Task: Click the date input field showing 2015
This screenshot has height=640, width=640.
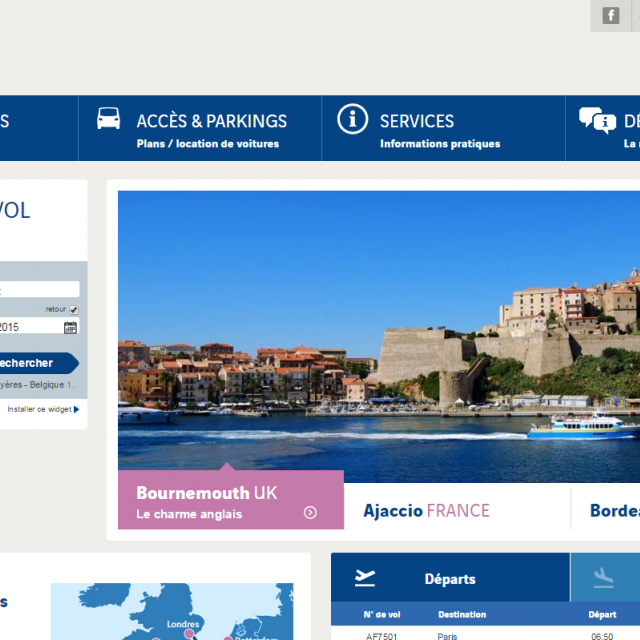Action: pyautogui.click(x=28, y=327)
